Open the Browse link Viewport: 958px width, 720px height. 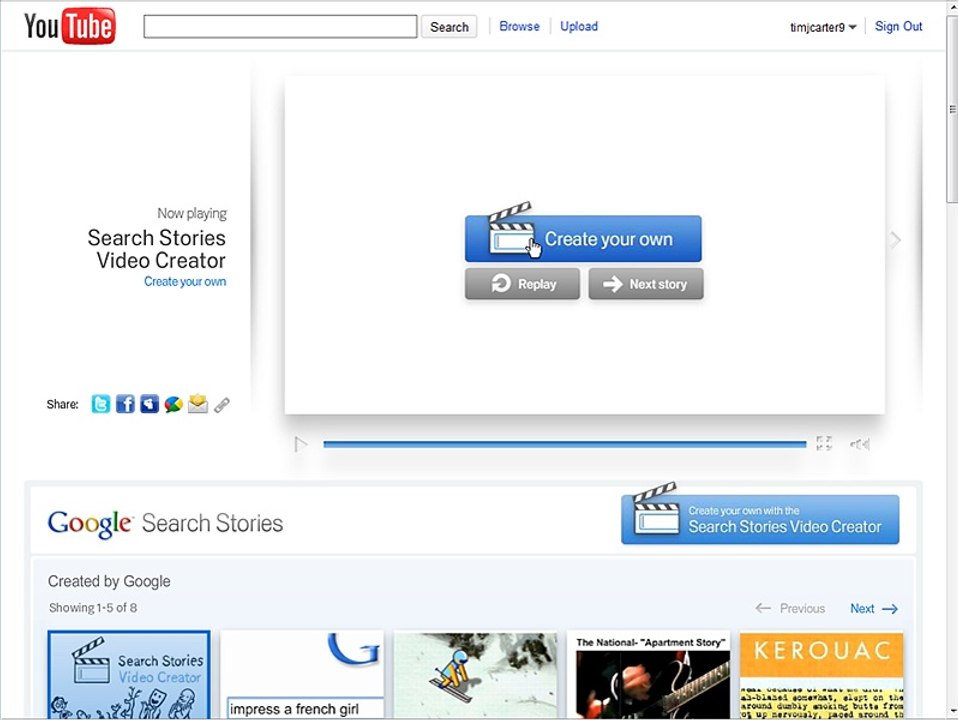coord(519,26)
